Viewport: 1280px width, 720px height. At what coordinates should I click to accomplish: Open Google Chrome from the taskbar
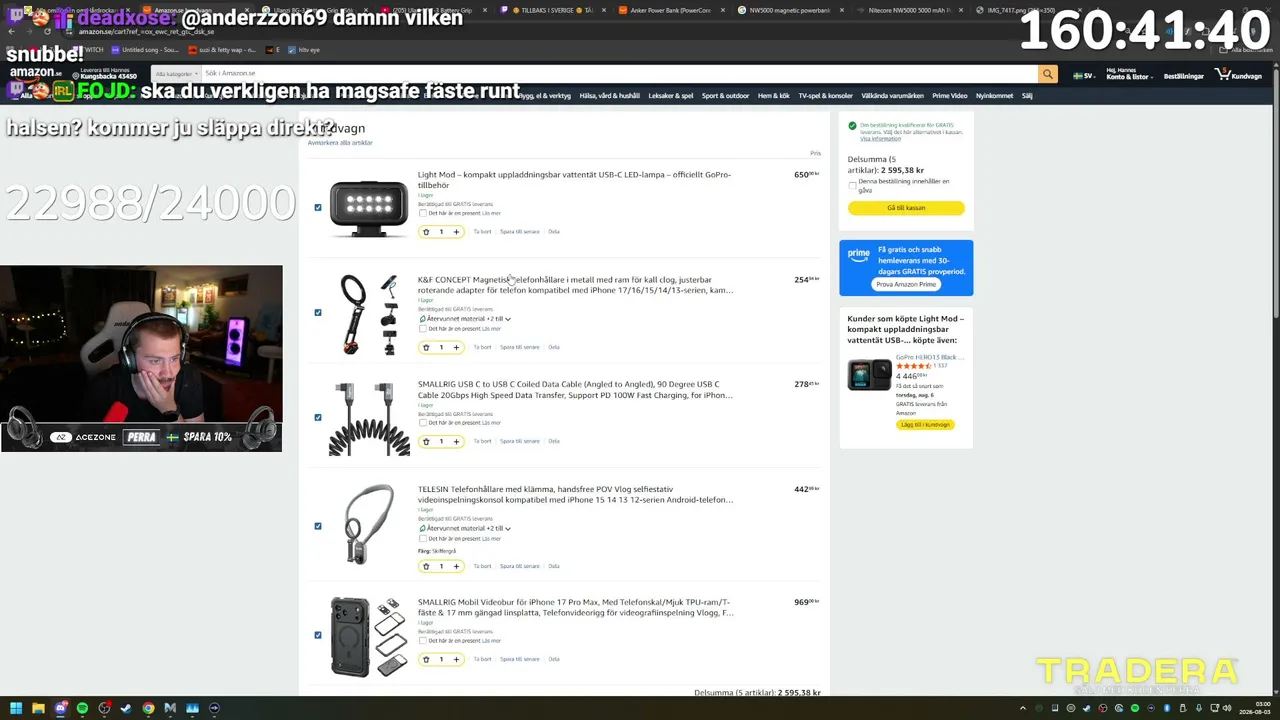[148, 708]
